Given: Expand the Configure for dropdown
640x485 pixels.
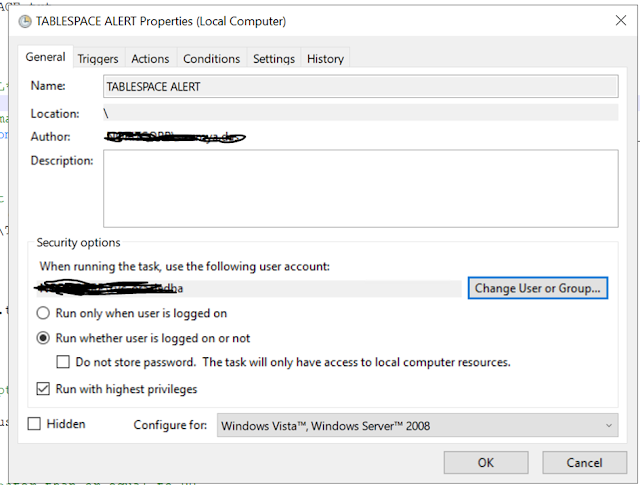Looking at the screenshot, I should (x=417, y=426).
